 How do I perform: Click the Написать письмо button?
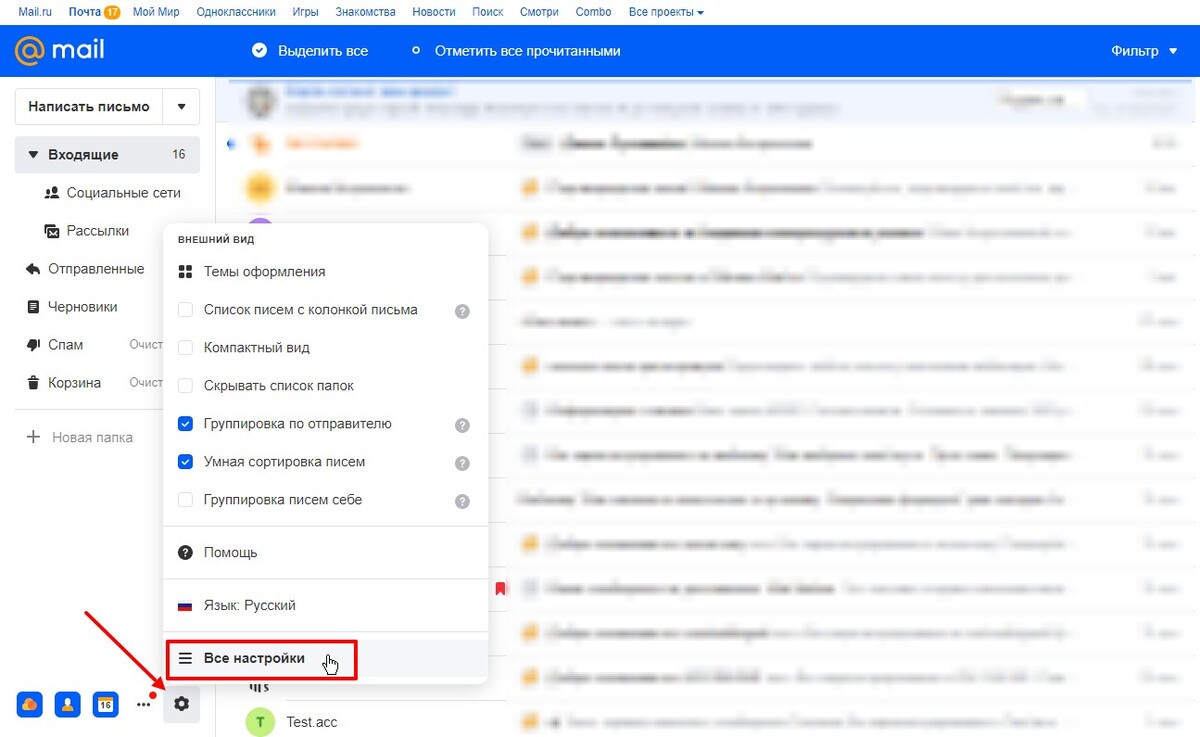point(89,107)
